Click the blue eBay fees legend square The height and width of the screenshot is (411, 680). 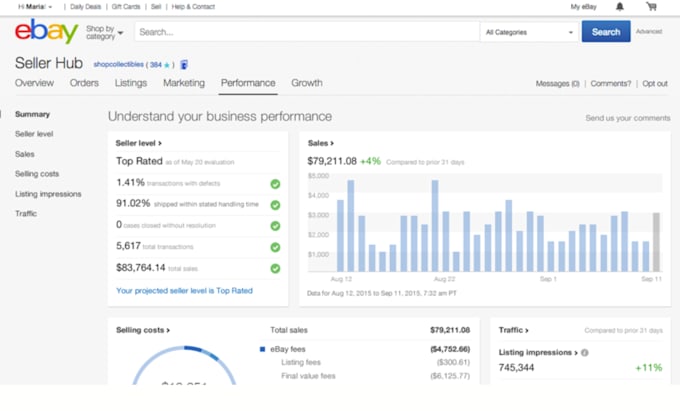click(x=262, y=349)
